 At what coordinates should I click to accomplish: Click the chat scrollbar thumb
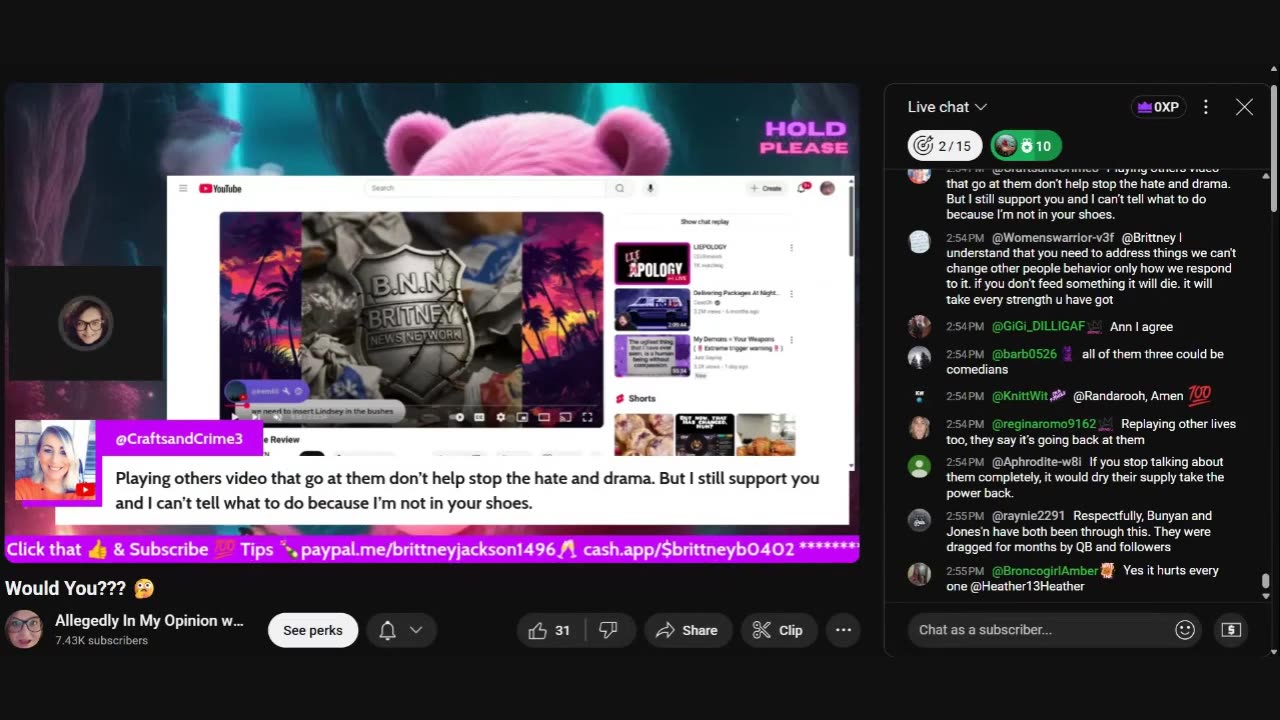(x=1266, y=581)
